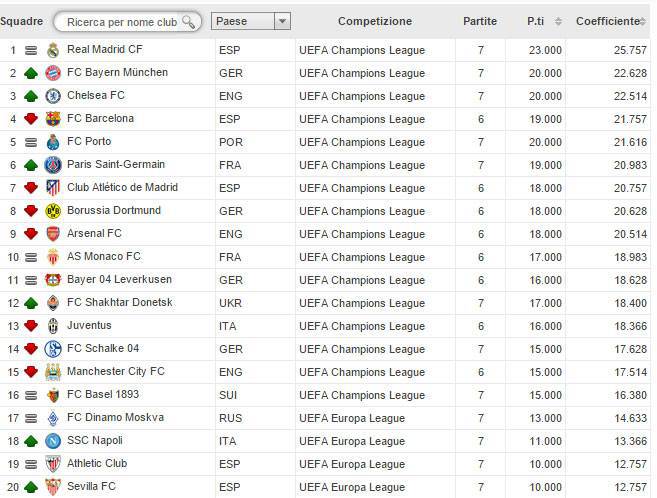Click the SSC Napoli logo

pos(53,441)
